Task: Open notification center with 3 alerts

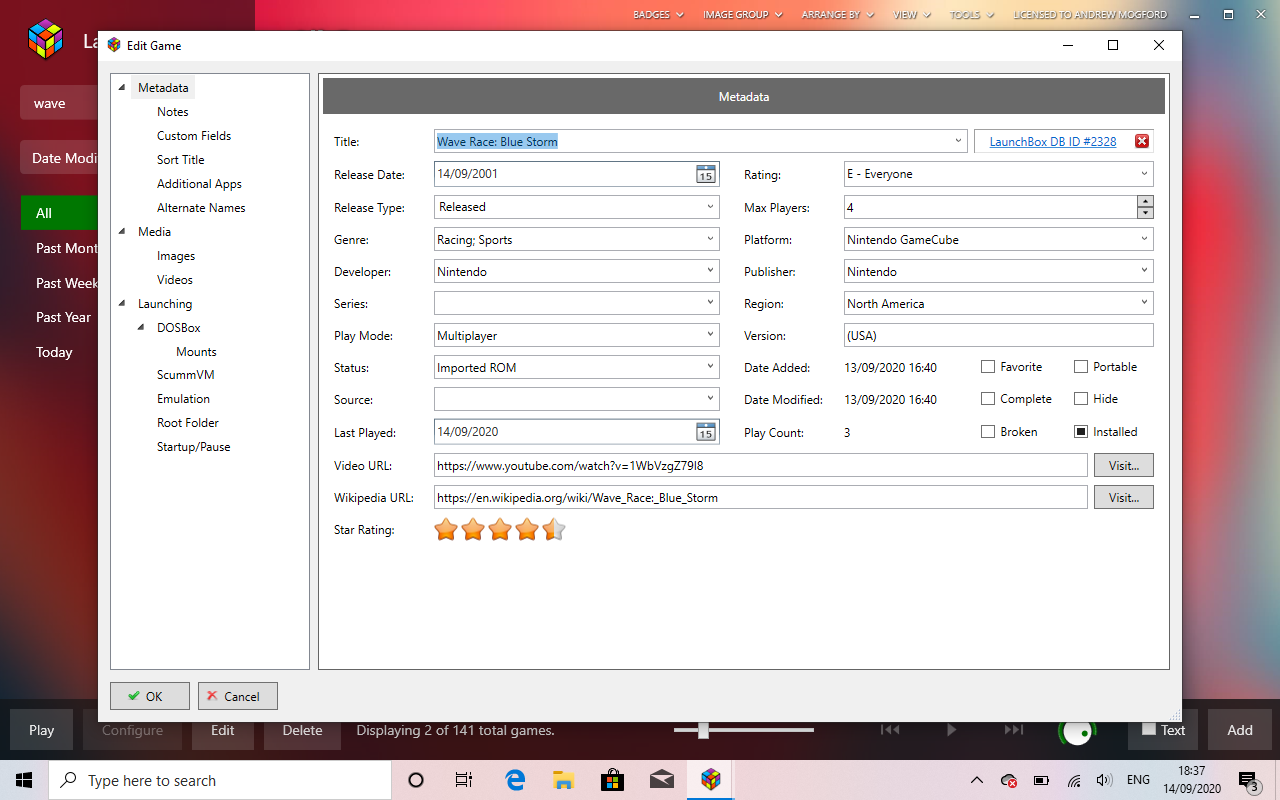Action: [x=1248, y=780]
